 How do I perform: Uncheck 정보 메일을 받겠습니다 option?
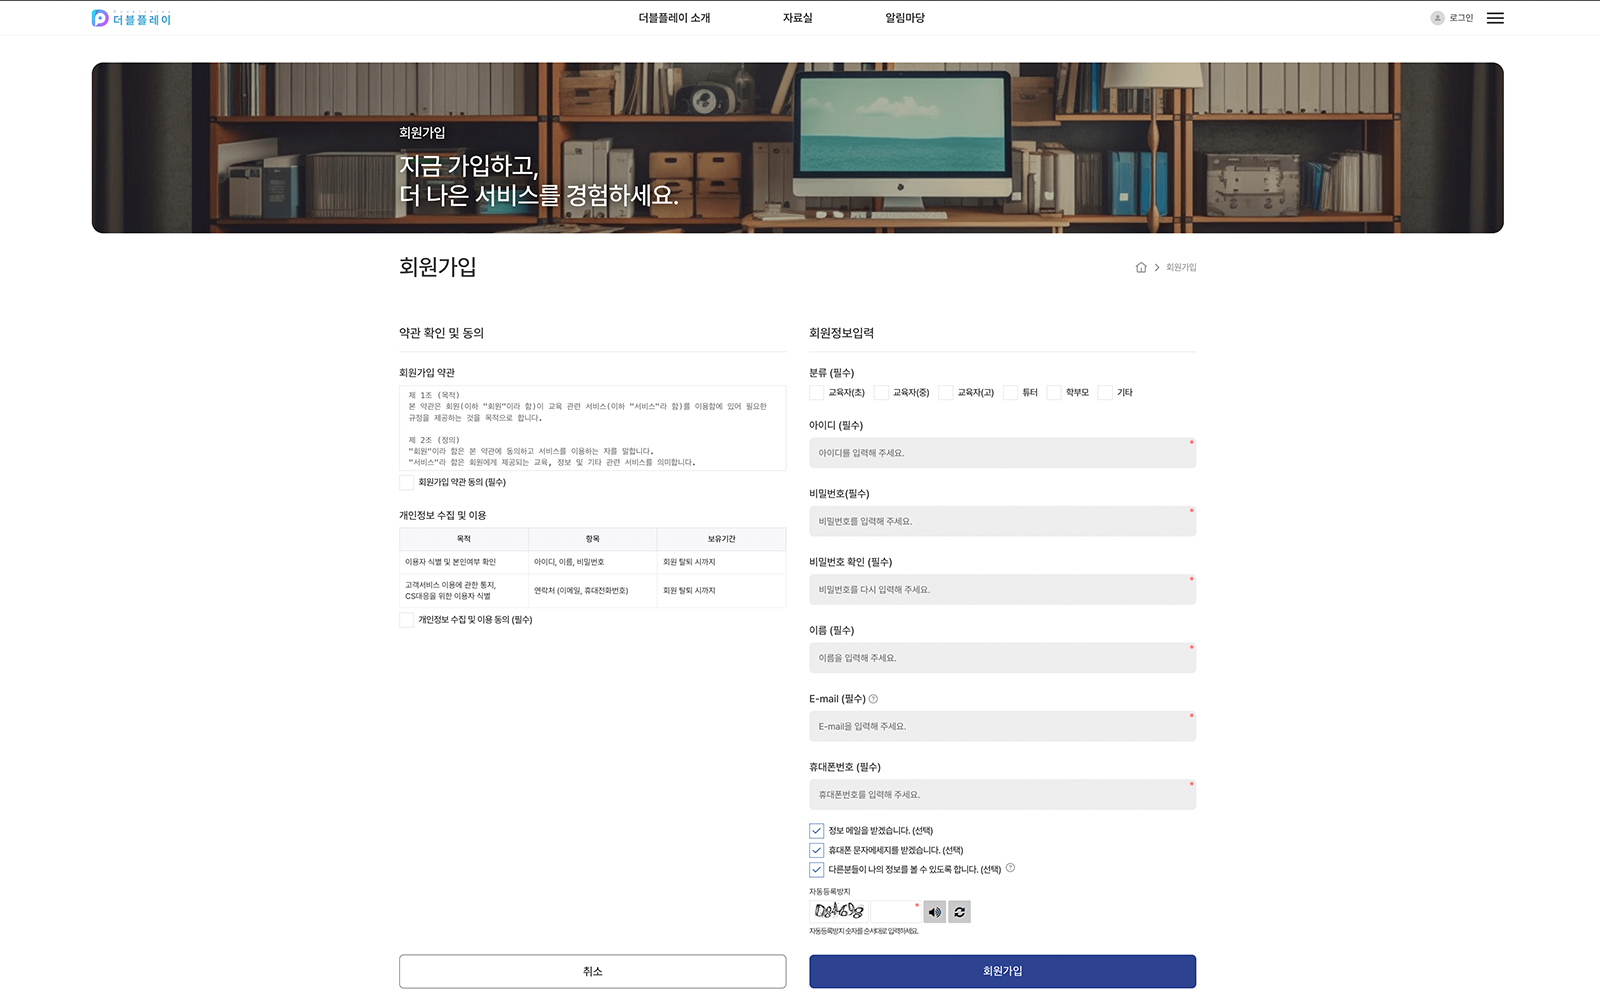point(816,831)
